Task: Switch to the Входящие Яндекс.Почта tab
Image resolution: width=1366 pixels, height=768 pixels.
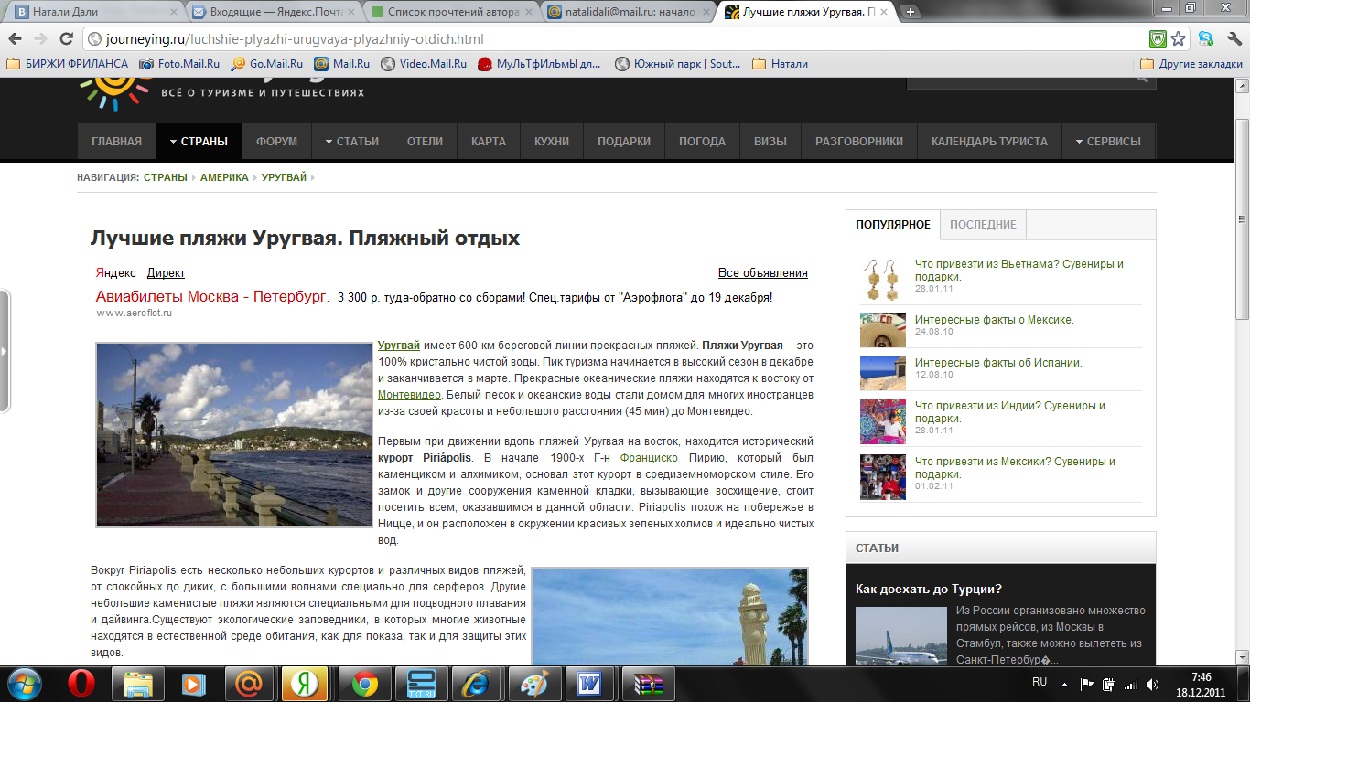Action: coord(272,12)
